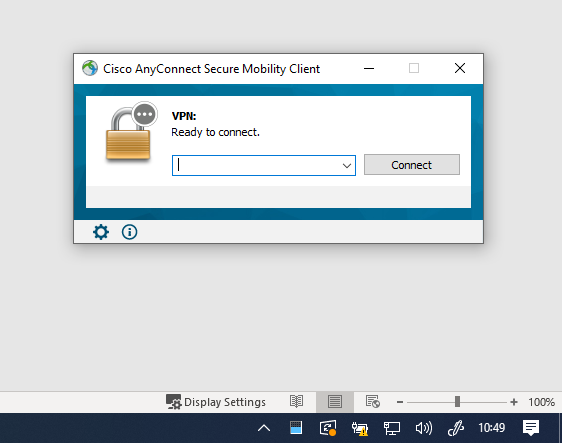Click the Connect button

point(412,165)
